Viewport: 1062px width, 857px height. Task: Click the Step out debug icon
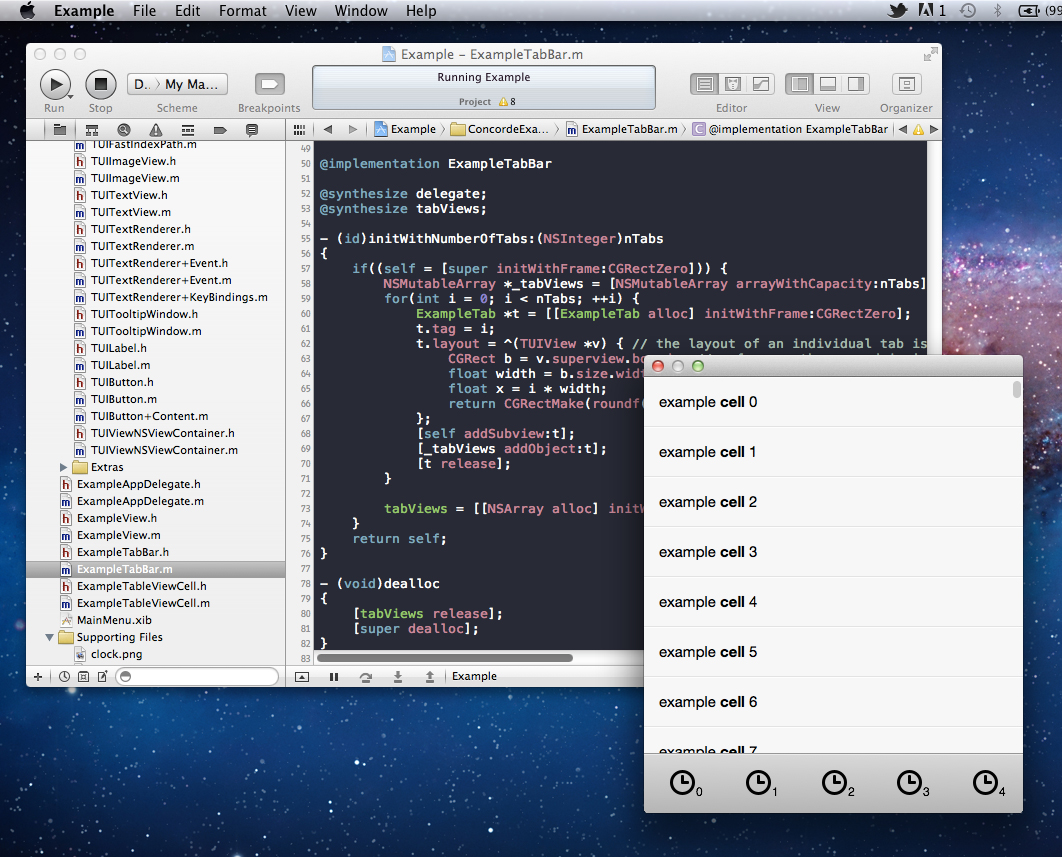pos(429,677)
